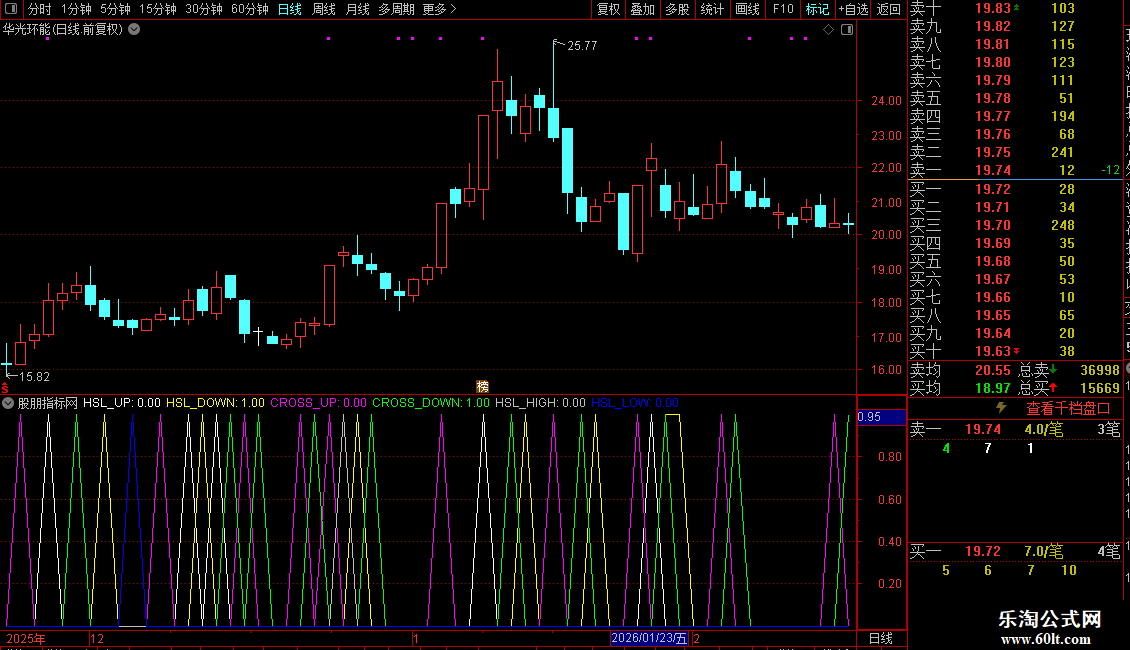Click the 统计 statistics button
Image resolution: width=1130 pixels, height=650 pixels.
[x=712, y=9]
